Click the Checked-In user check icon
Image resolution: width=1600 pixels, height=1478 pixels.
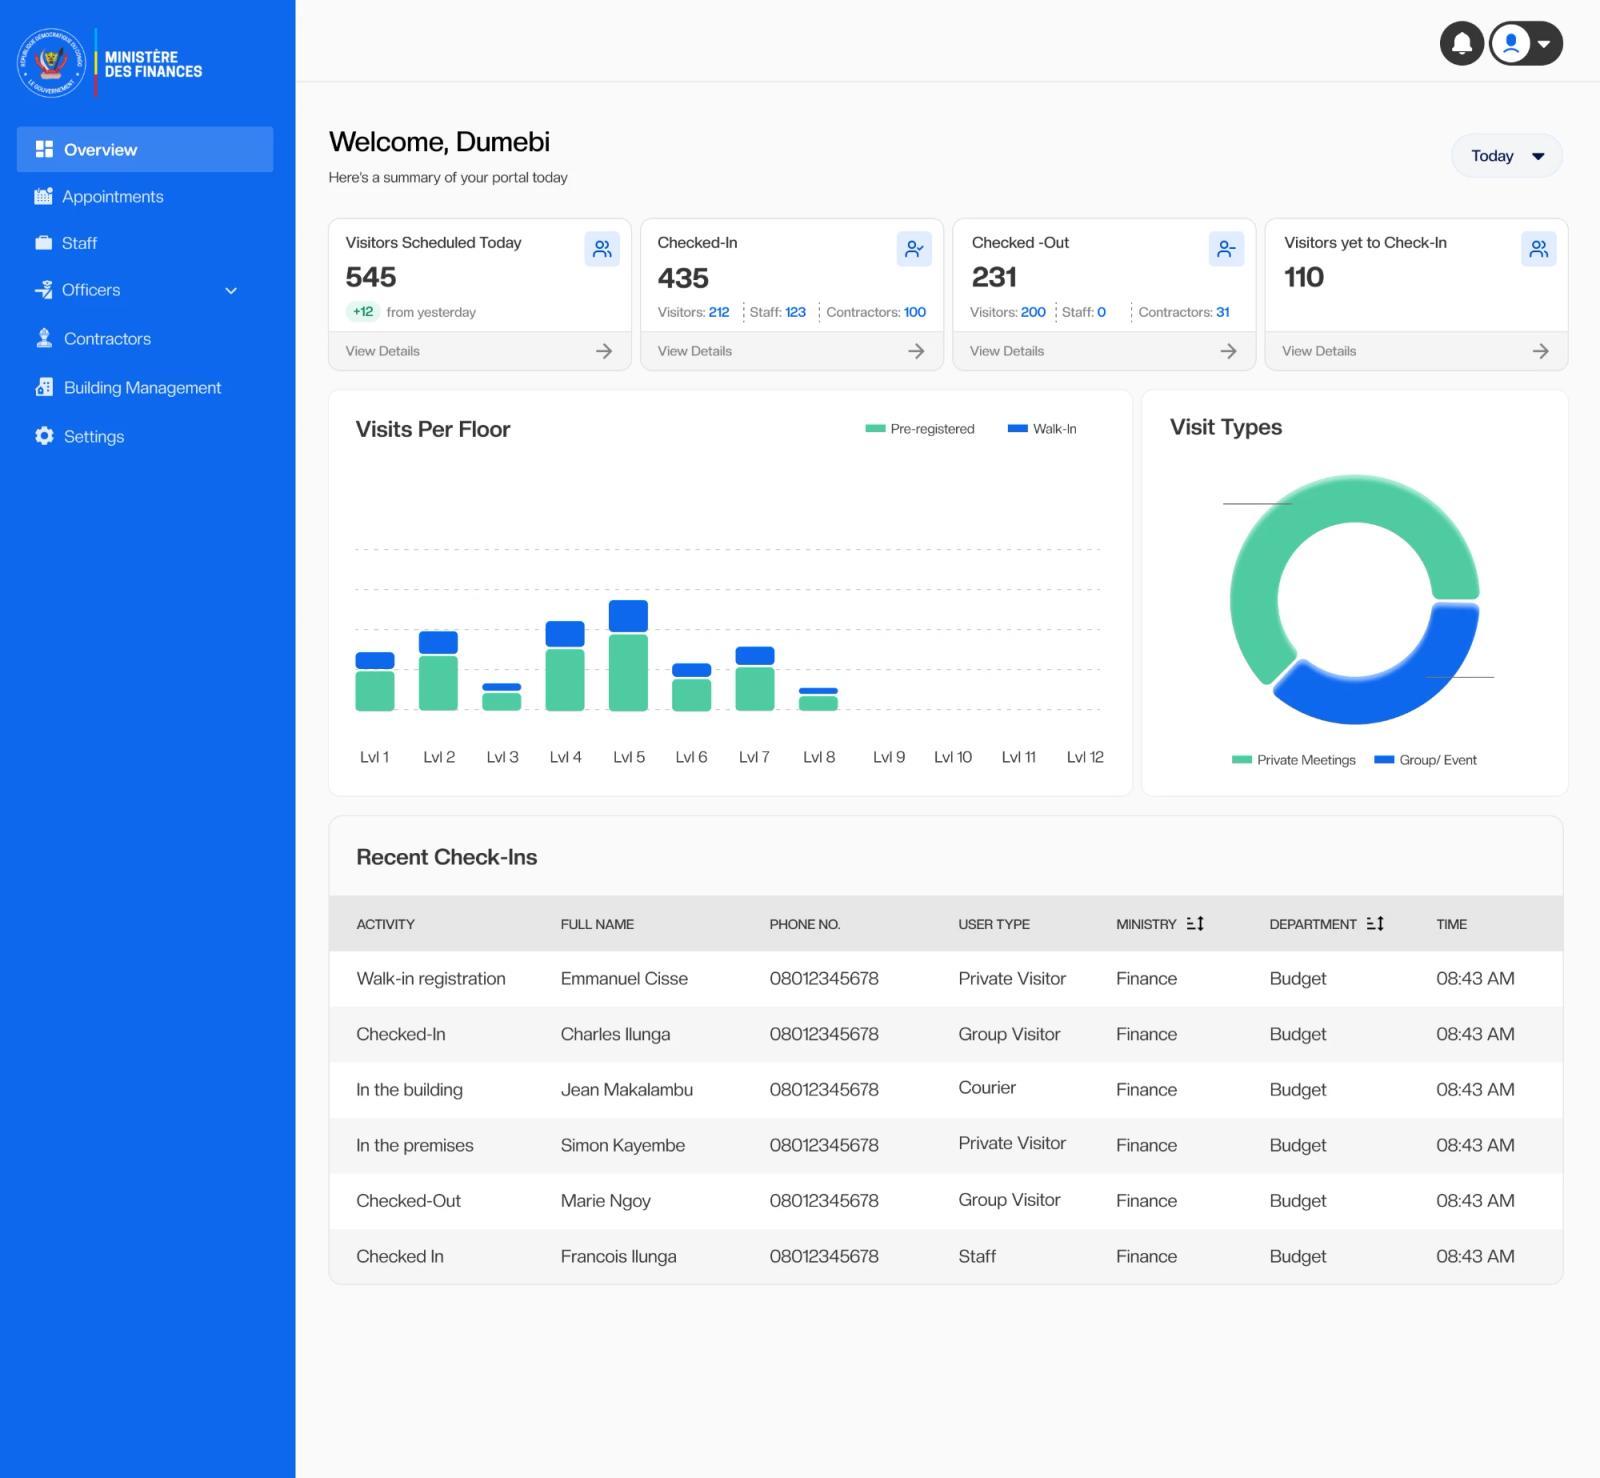click(914, 249)
